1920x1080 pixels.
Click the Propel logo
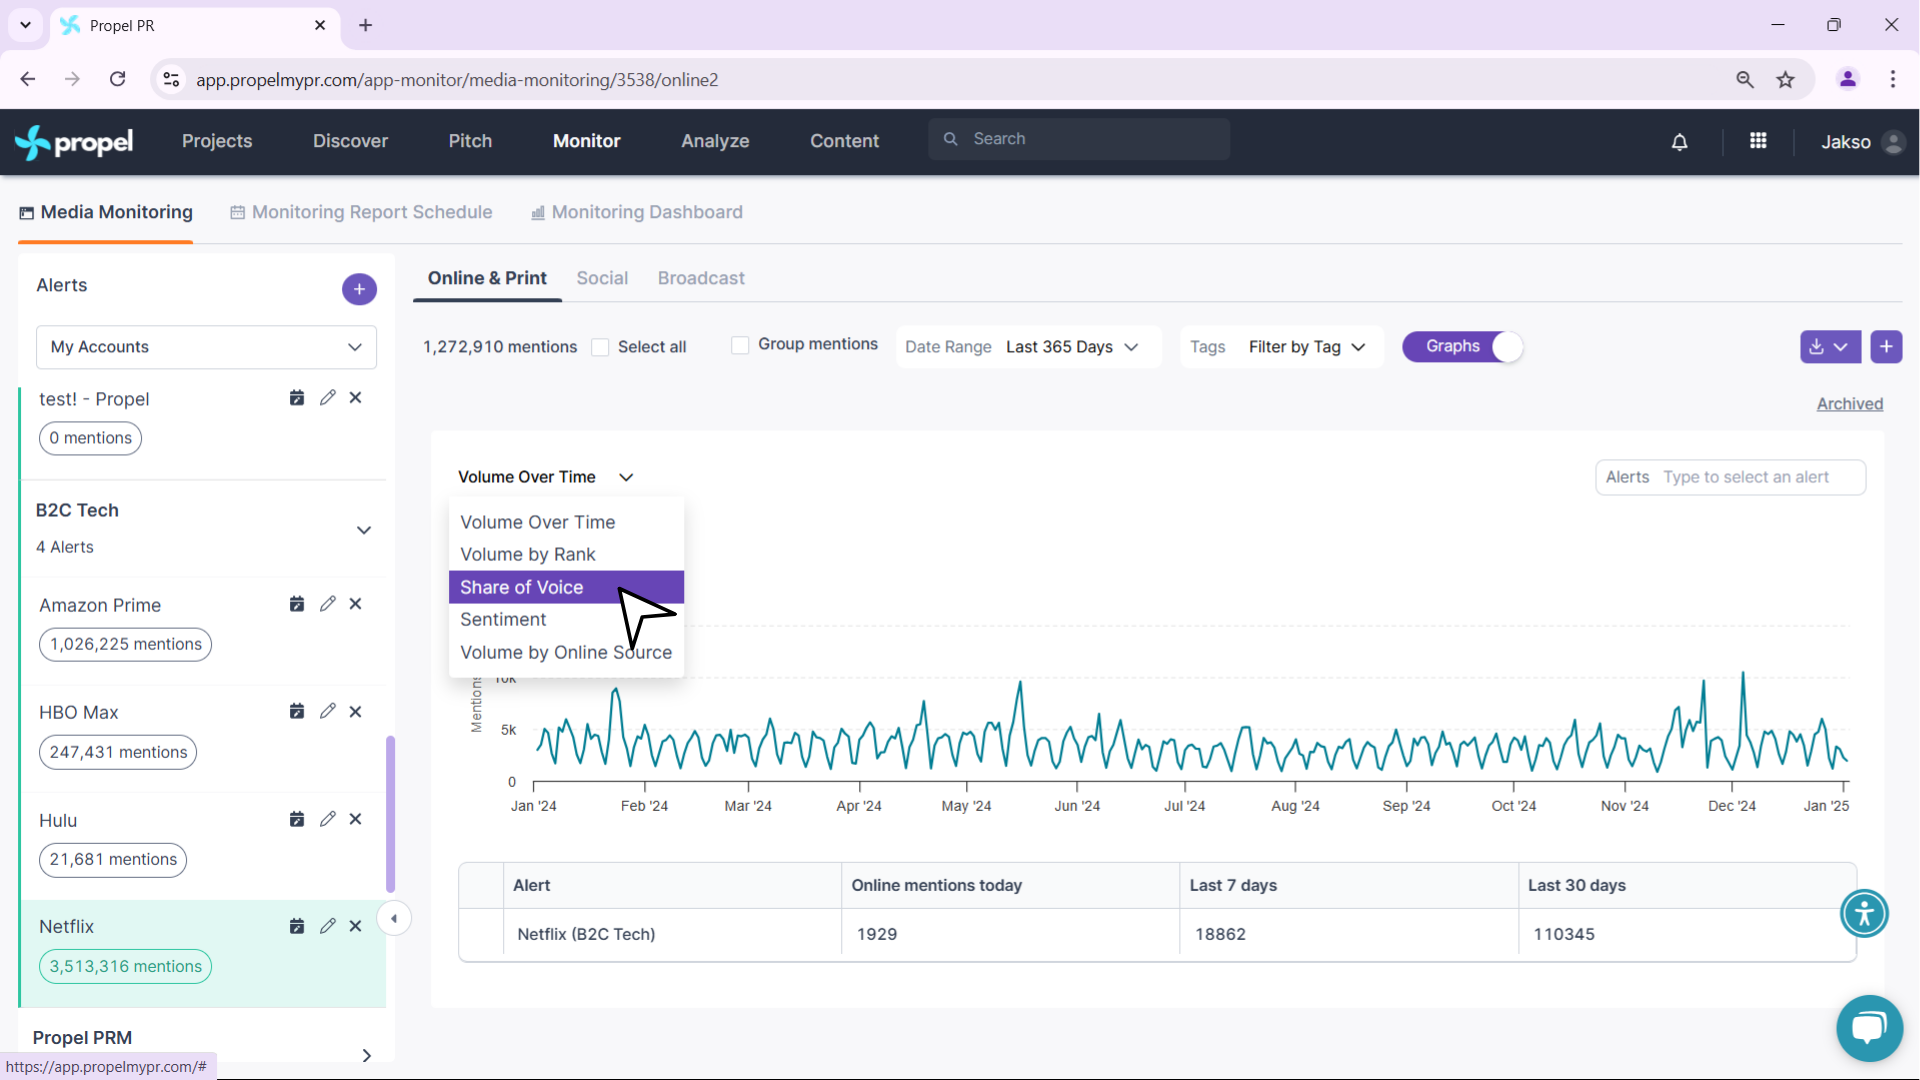click(74, 142)
